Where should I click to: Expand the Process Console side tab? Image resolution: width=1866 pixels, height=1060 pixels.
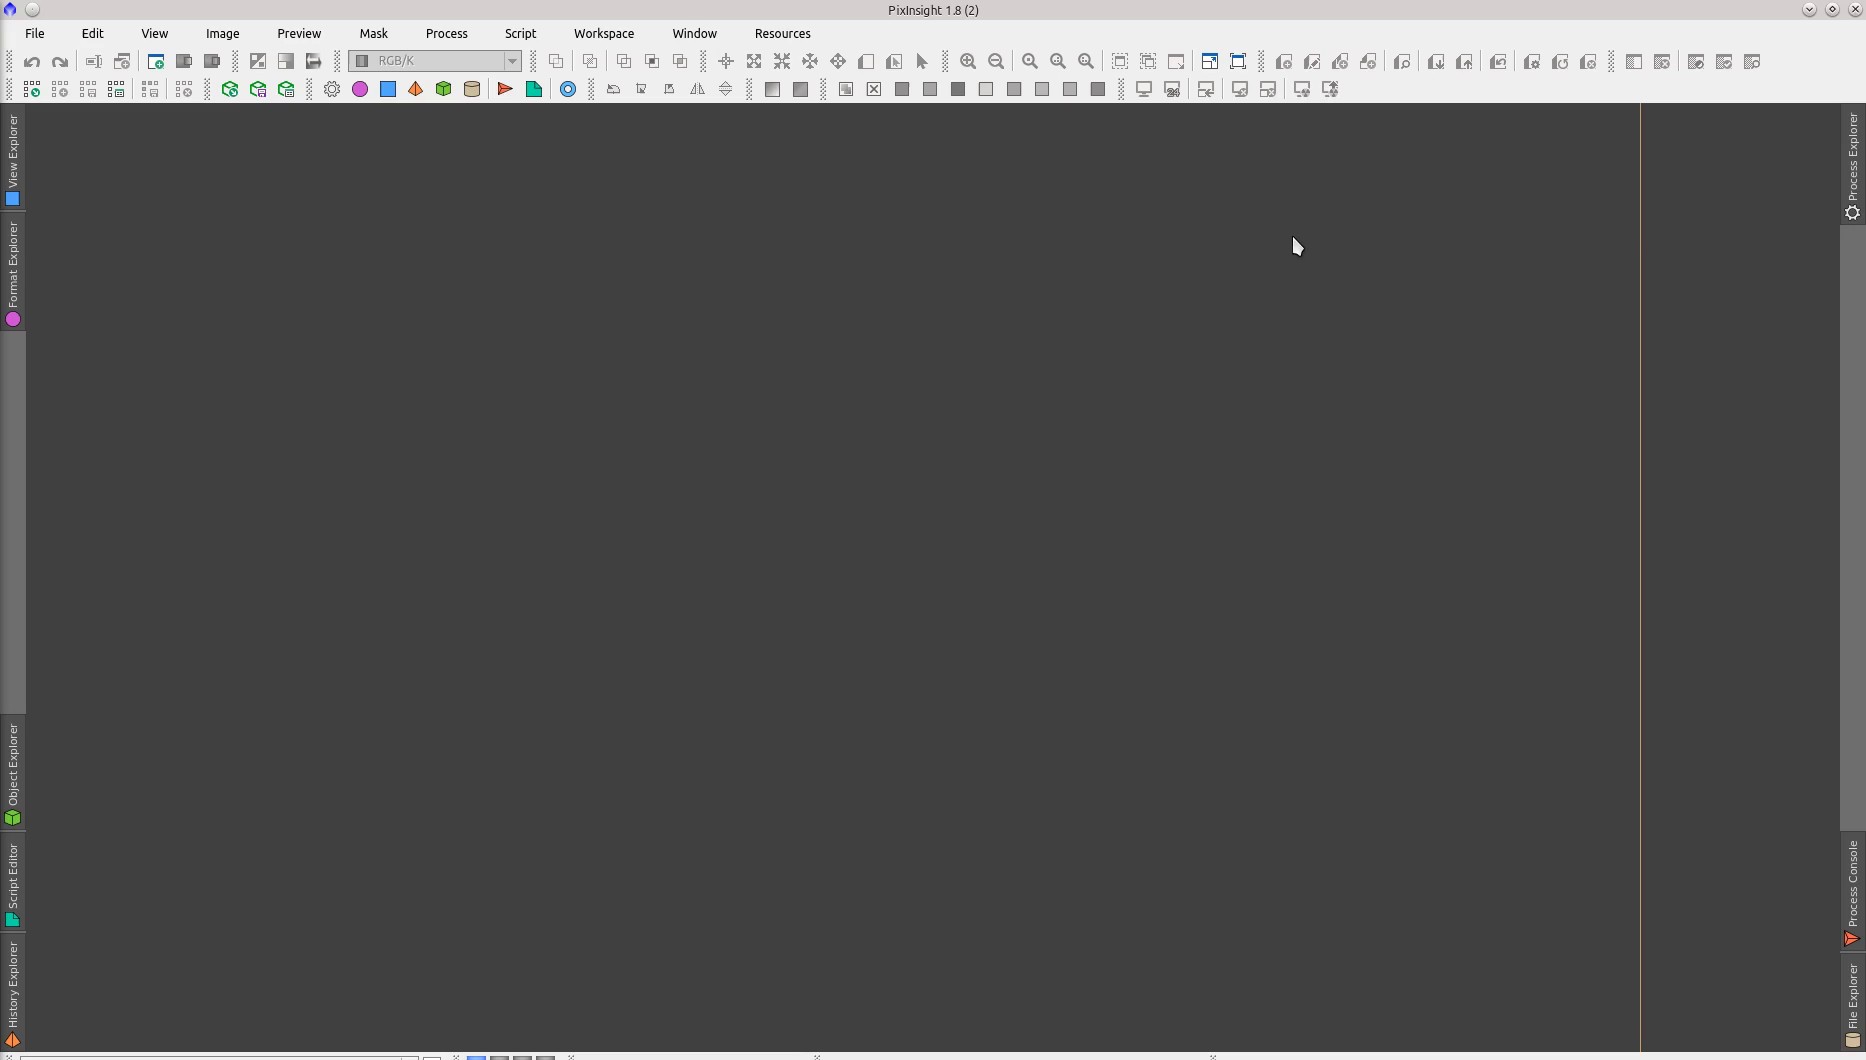1853,892
